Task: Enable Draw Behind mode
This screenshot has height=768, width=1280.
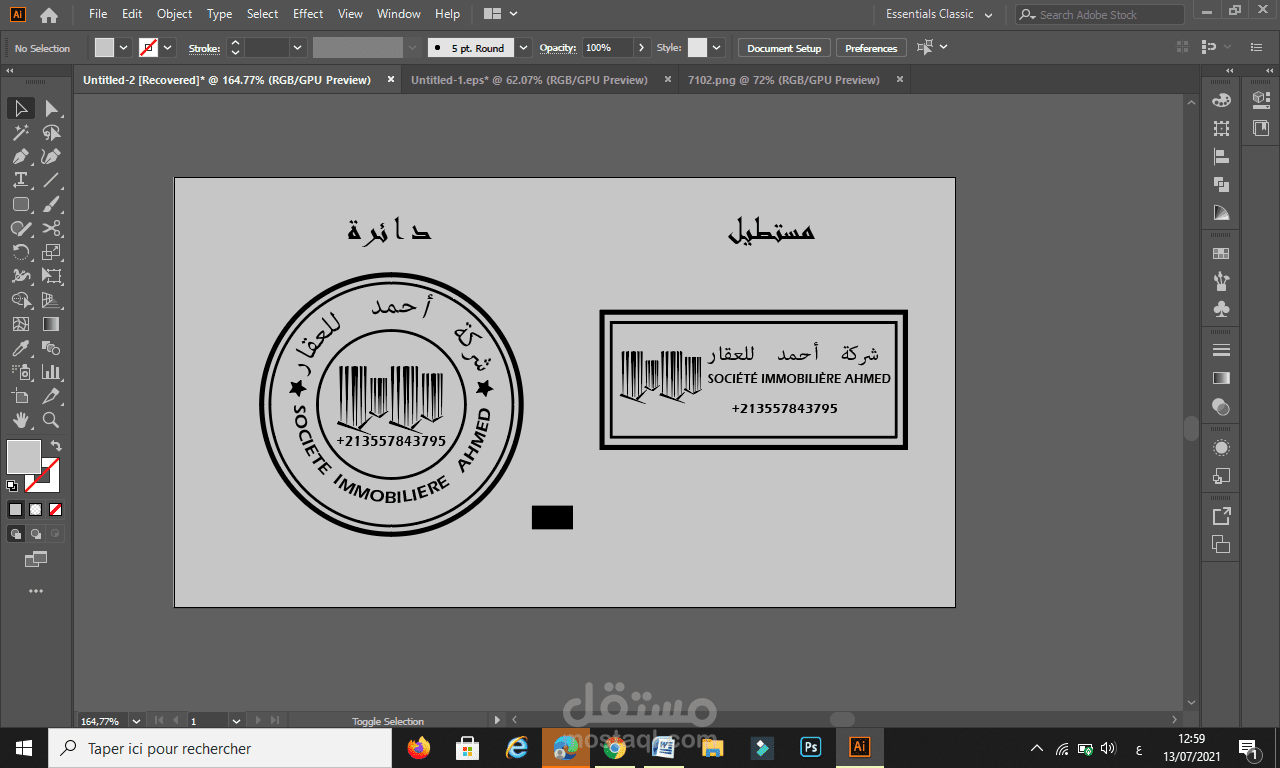Action: [x=36, y=534]
